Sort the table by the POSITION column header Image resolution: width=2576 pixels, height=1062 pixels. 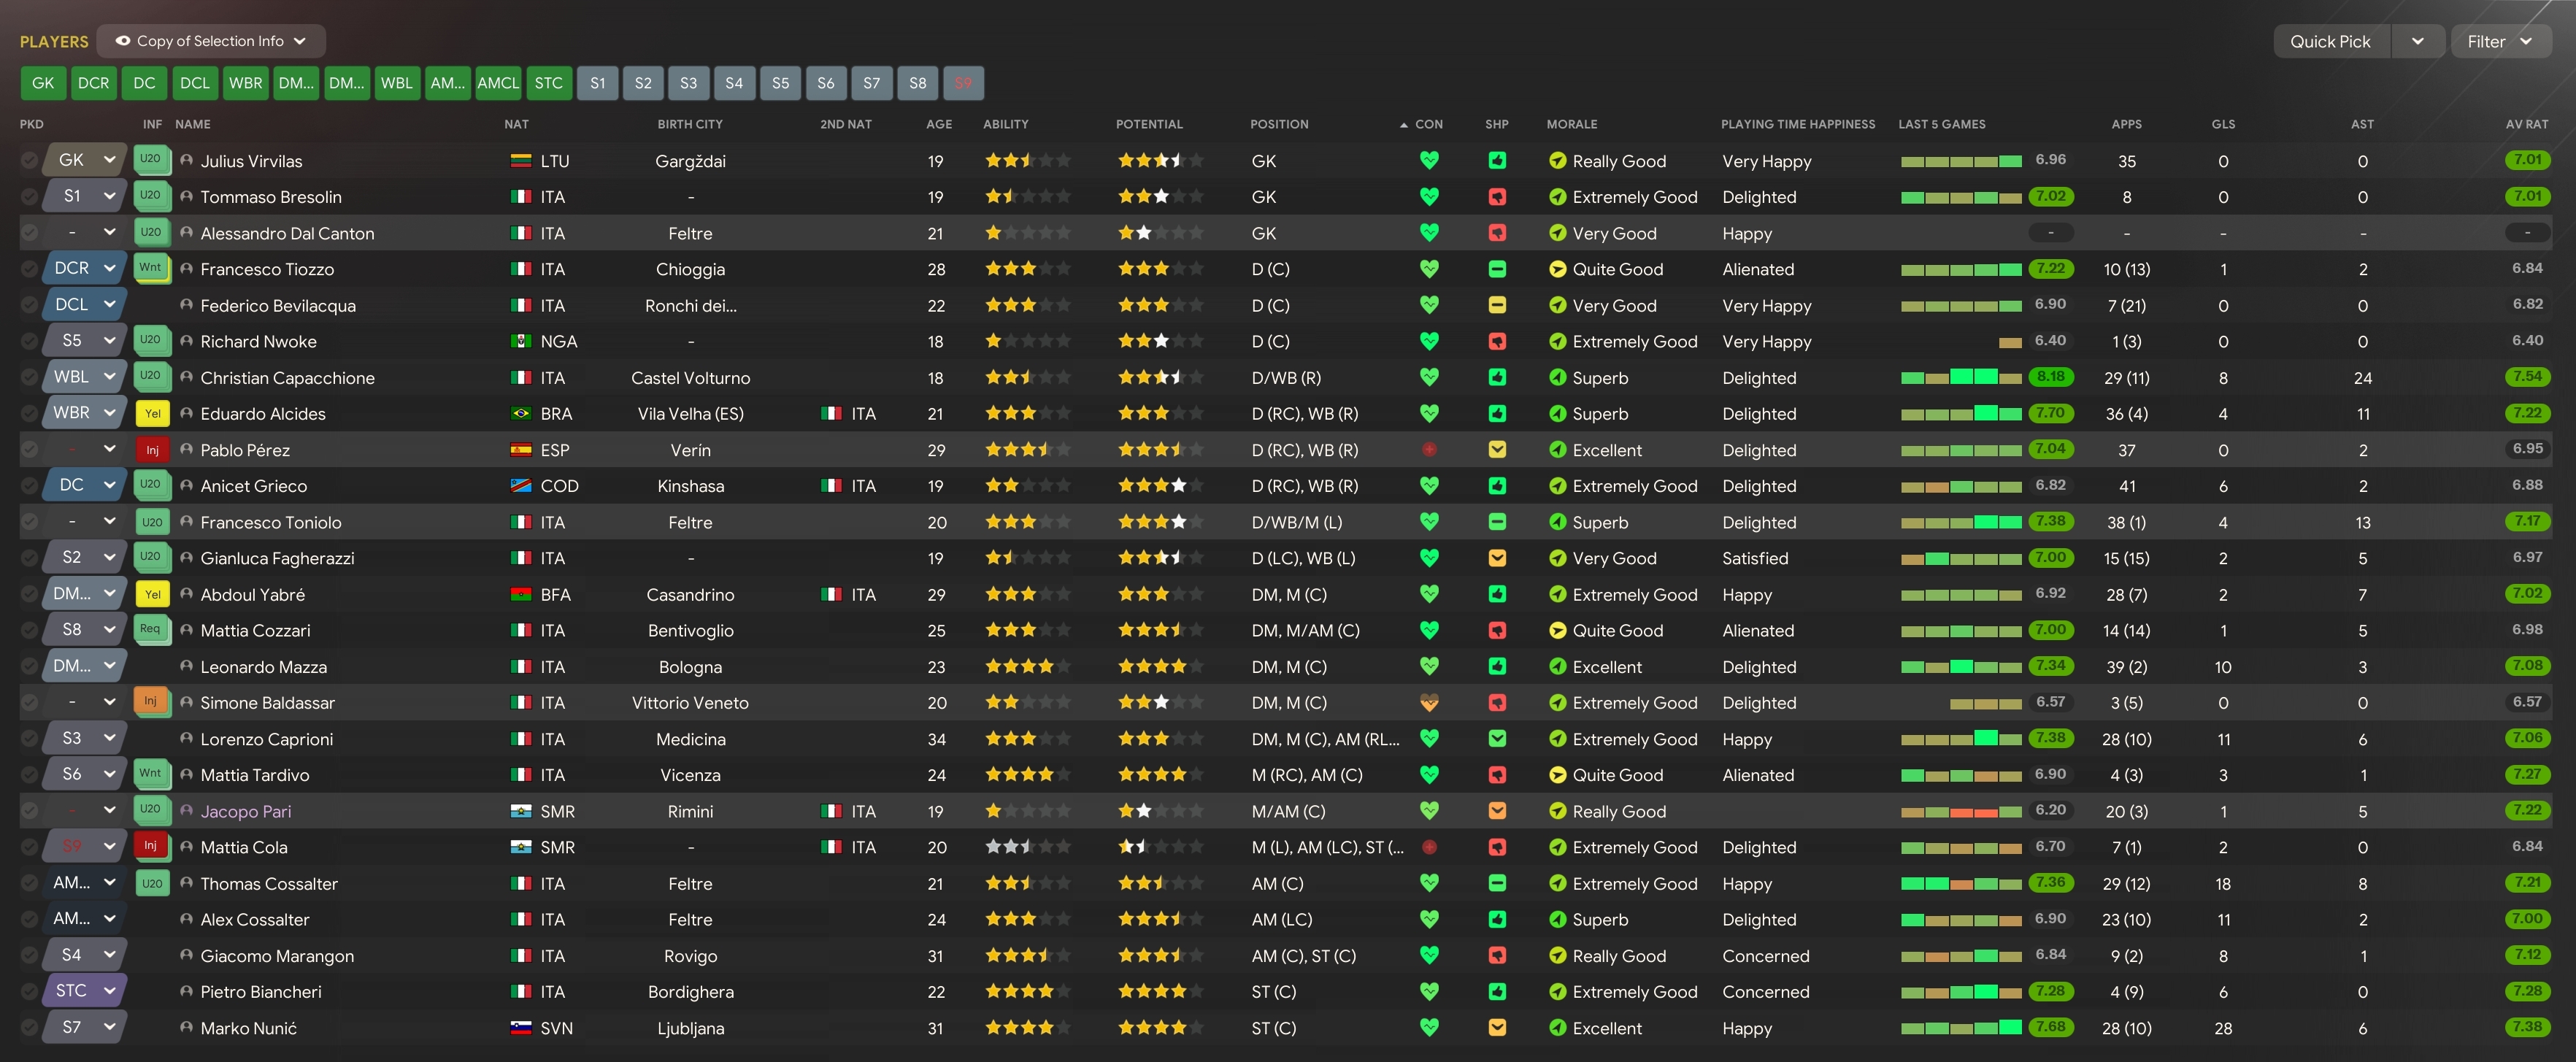pyautogui.click(x=1279, y=124)
